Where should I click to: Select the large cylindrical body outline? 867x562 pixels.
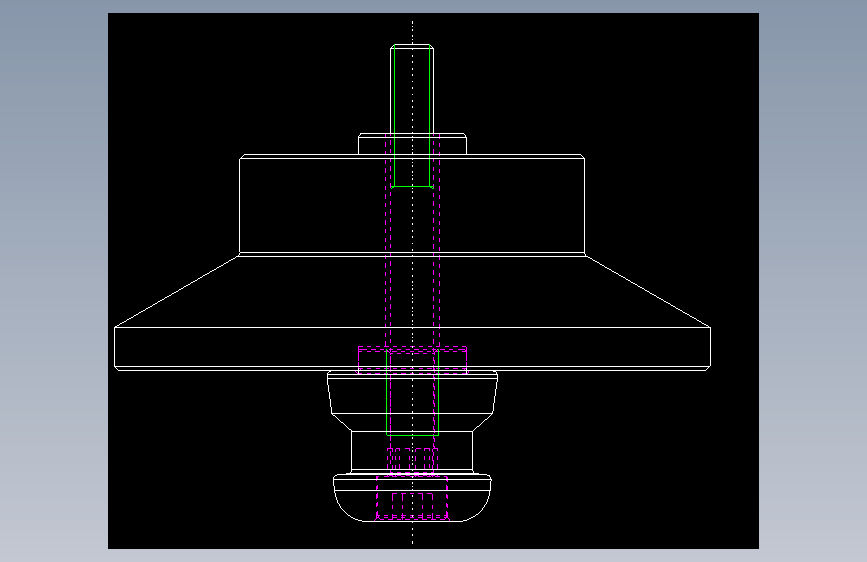[x=412, y=205]
